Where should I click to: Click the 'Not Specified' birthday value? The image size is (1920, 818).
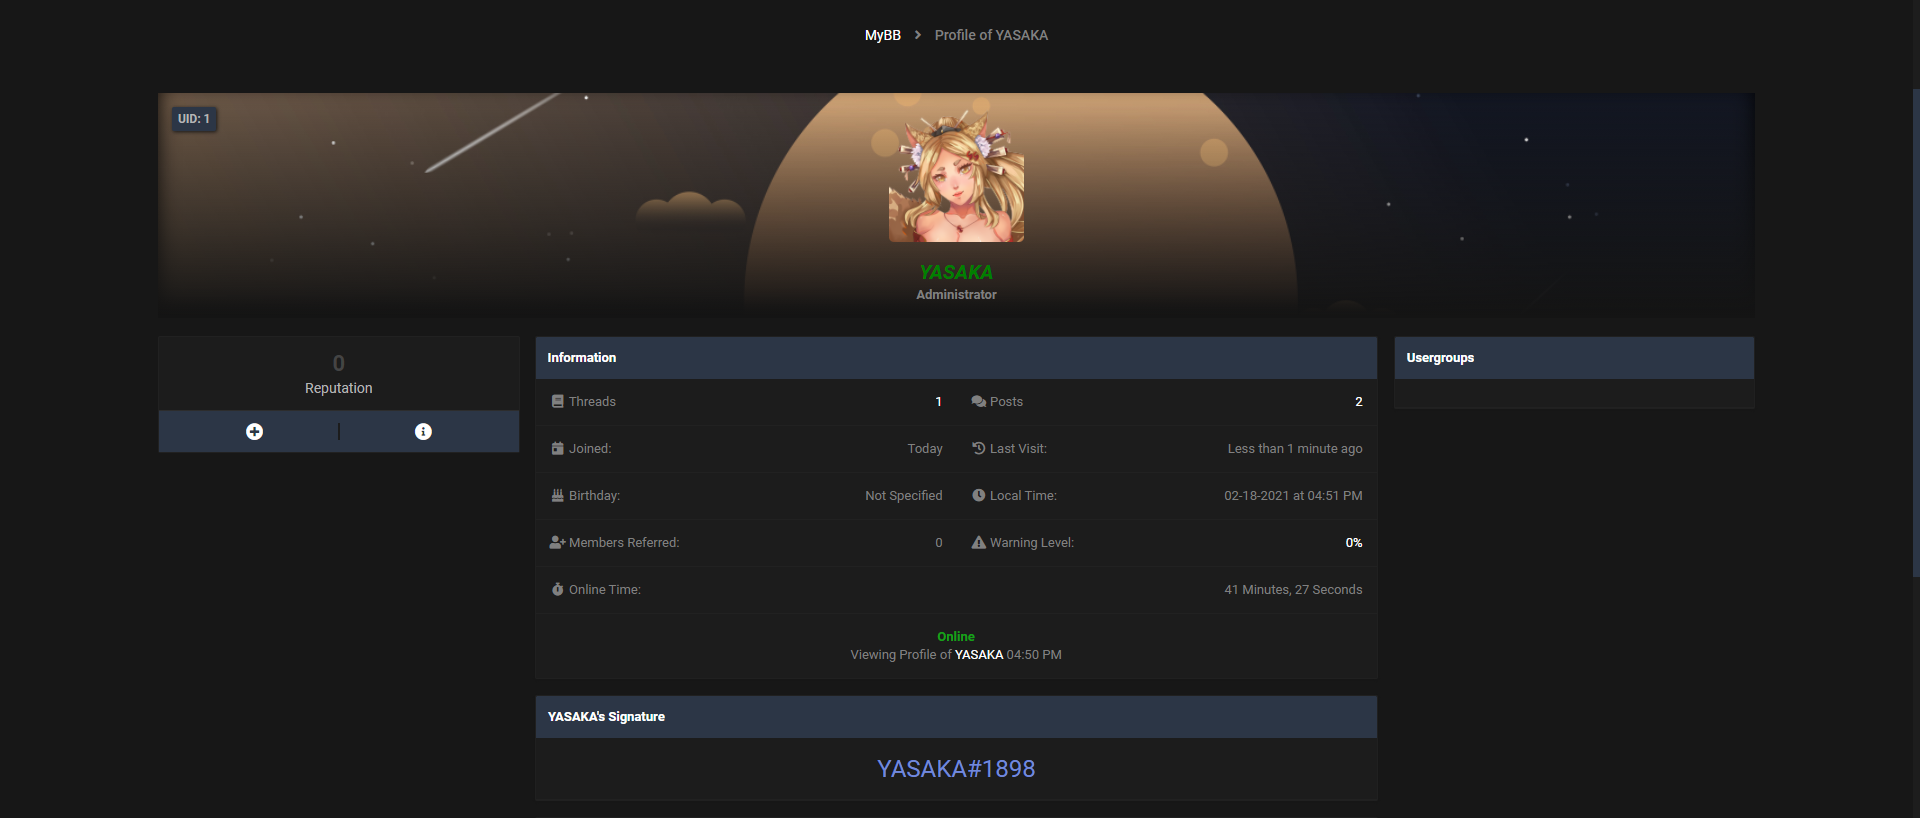pos(904,495)
